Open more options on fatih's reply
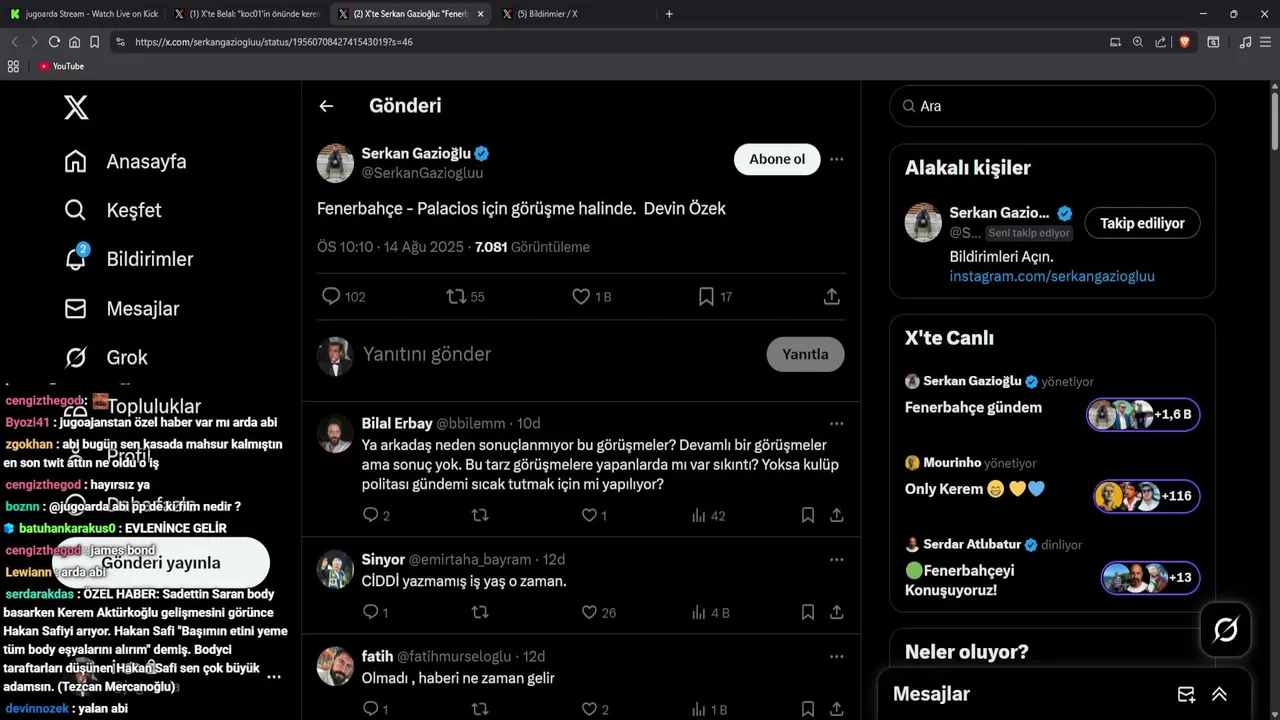Screen dimensions: 1280x720 [x=837, y=656]
